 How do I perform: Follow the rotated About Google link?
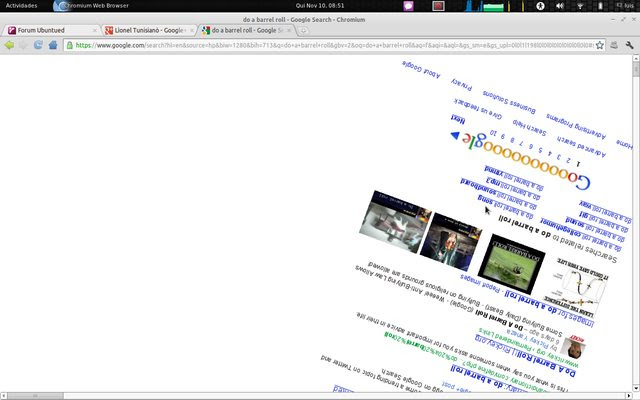(x=421, y=70)
